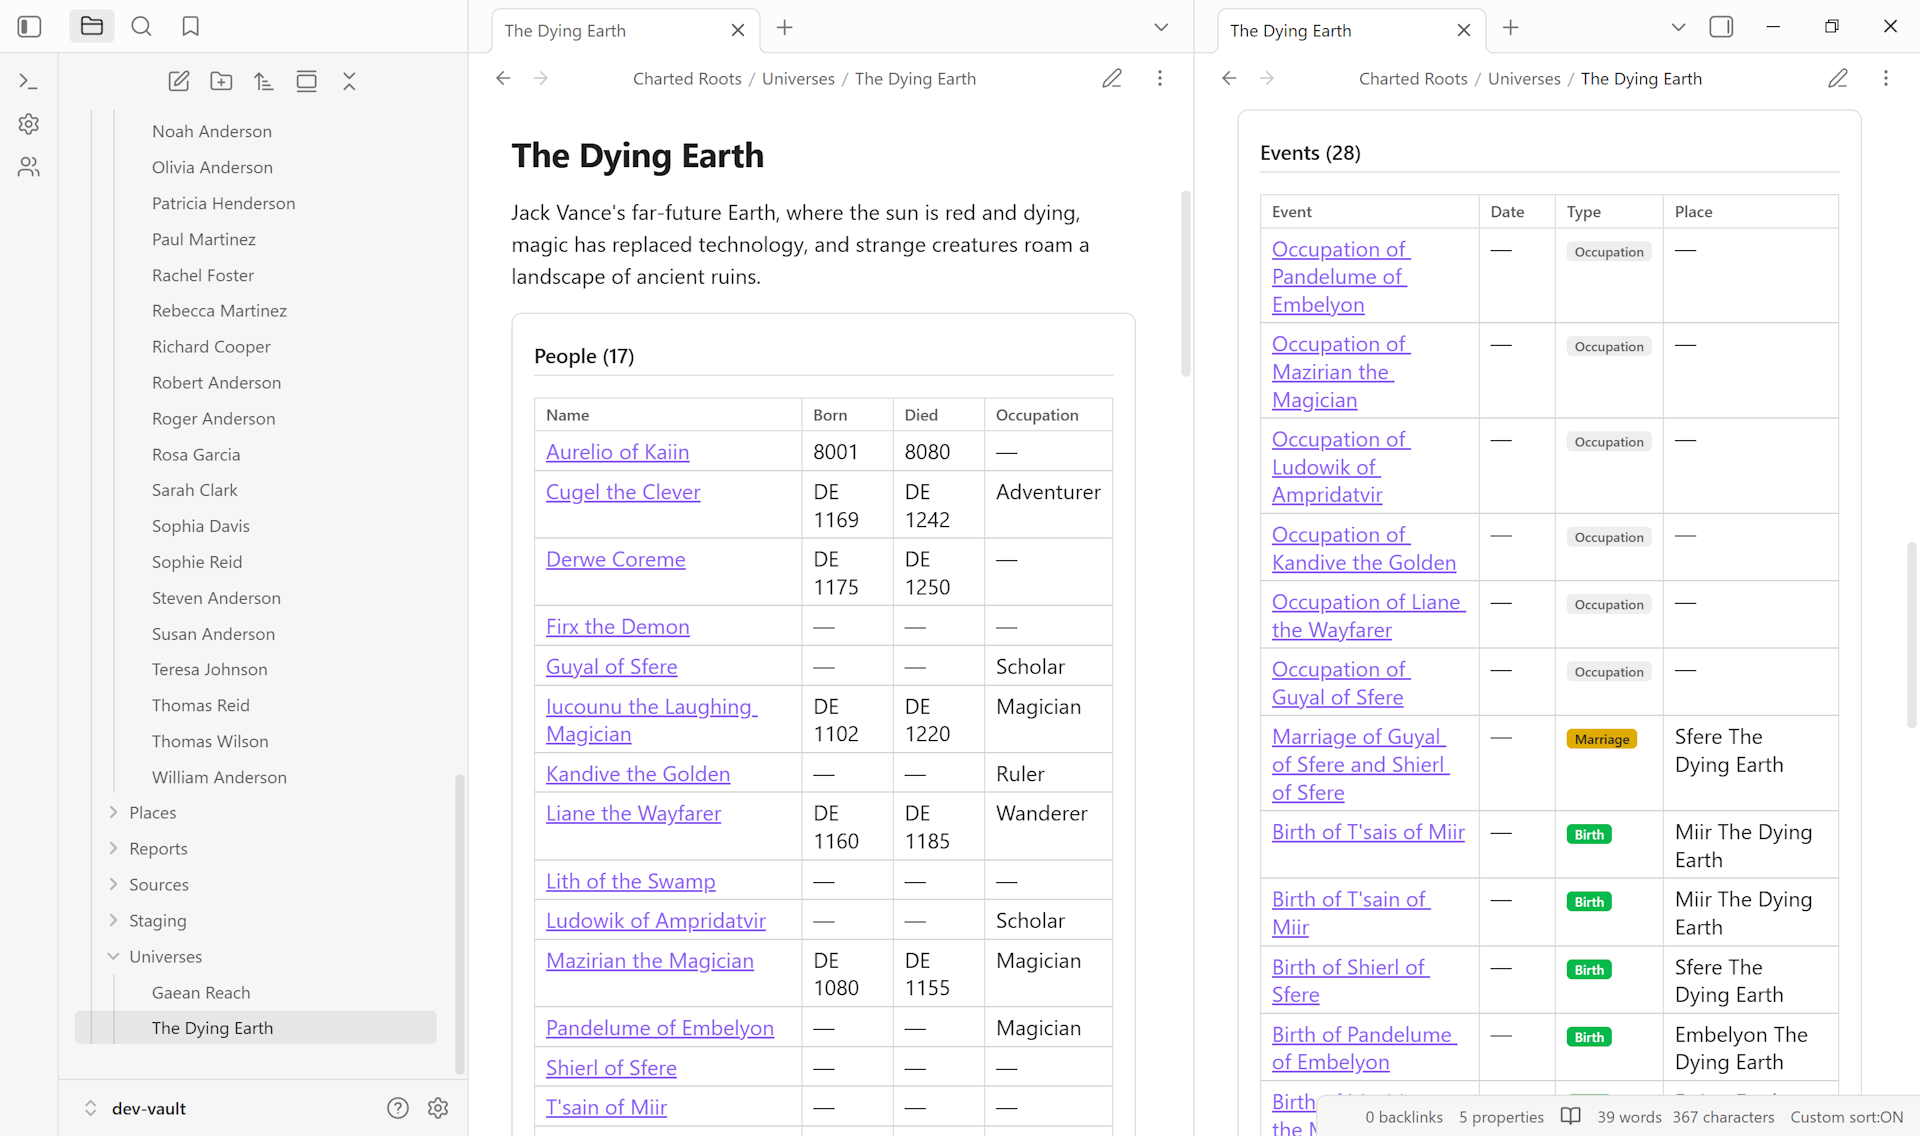Toggle the left sidebar collapse icon
Image resolution: width=1920 pixels, height=1136 pixels.
(x=30, y=27)
